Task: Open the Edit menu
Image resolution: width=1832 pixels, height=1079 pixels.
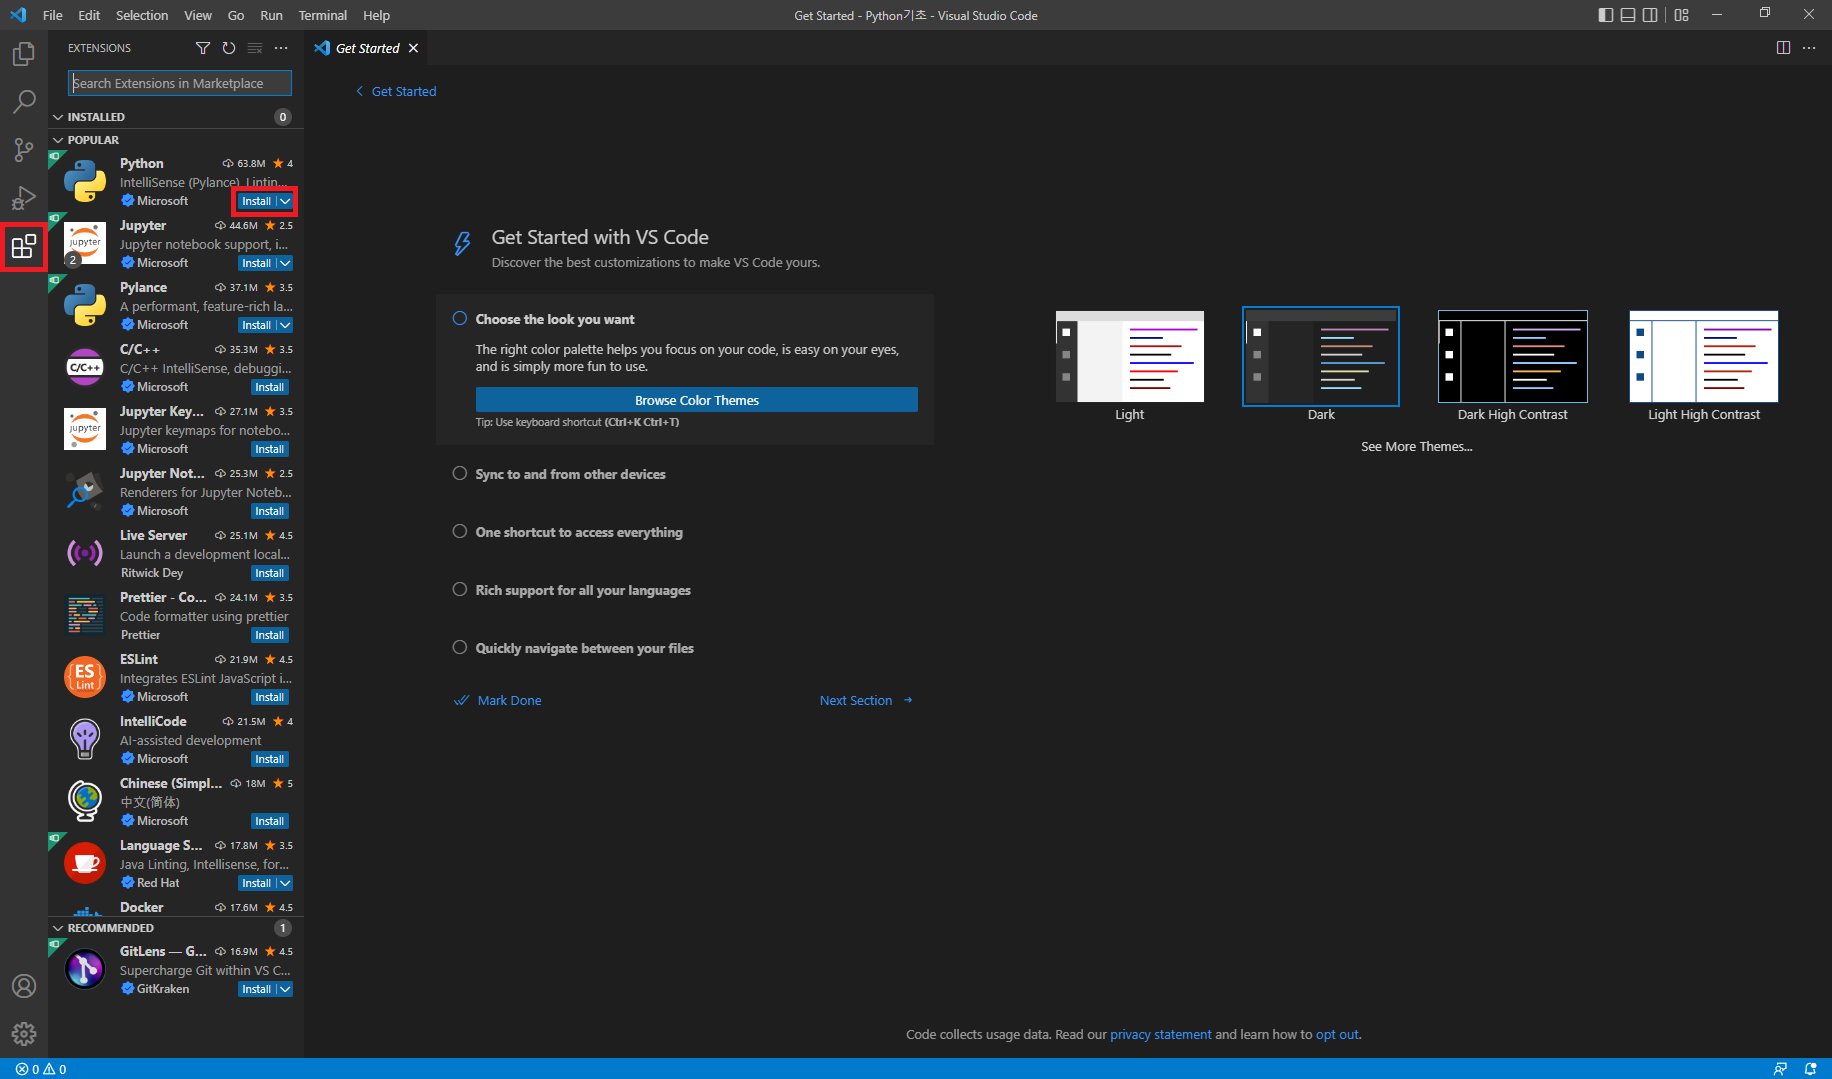Action: coord(89,15)
